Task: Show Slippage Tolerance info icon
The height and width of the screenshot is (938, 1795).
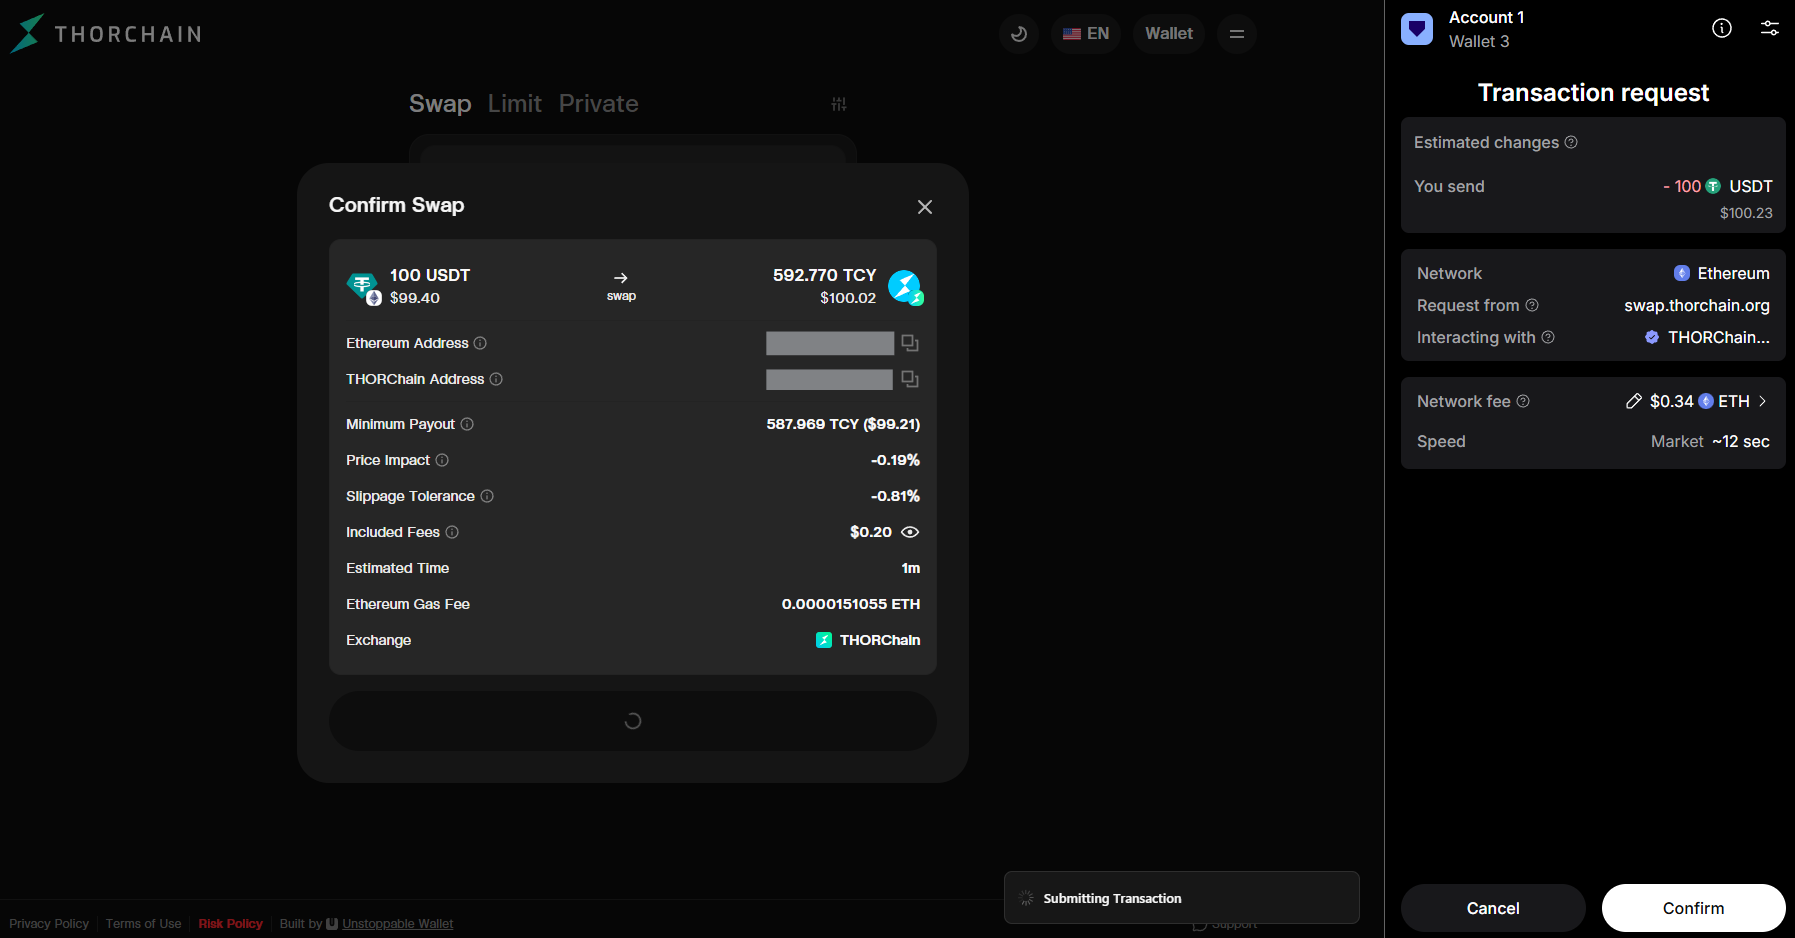Action: 487,496
